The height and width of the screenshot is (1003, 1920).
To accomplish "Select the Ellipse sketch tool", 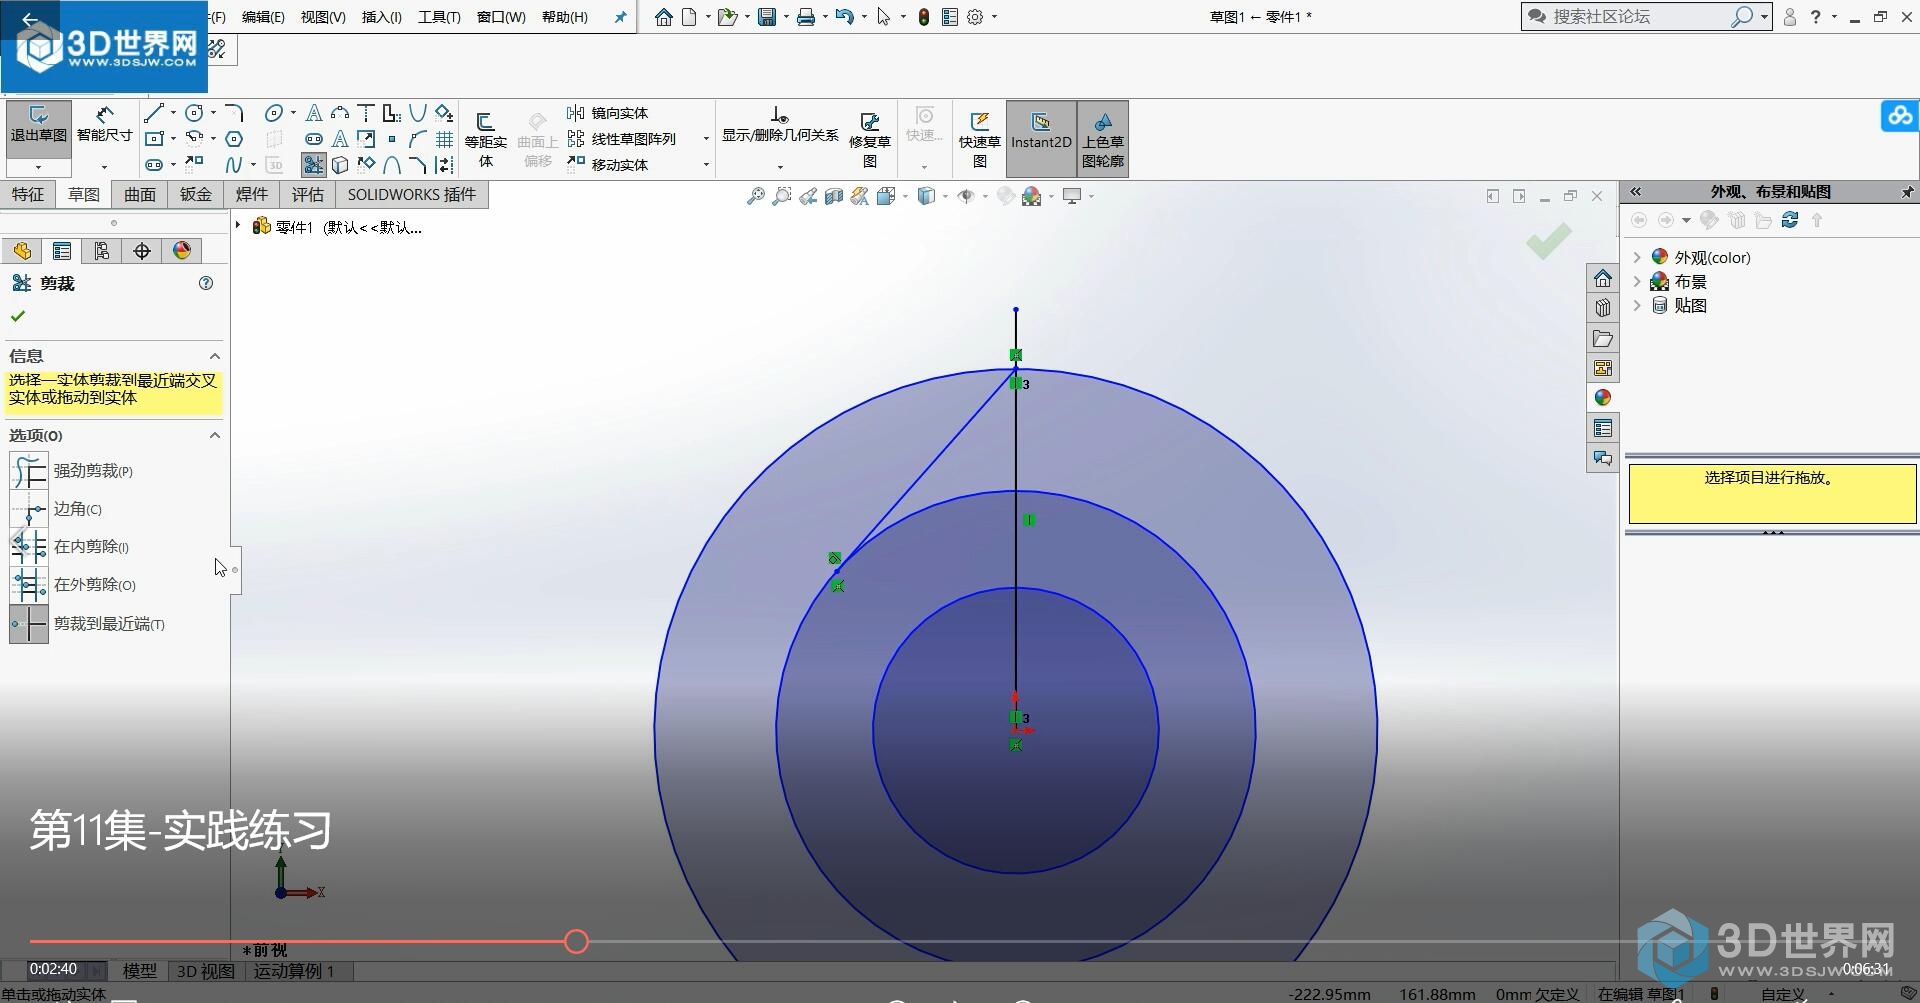I will coord(274,113).
